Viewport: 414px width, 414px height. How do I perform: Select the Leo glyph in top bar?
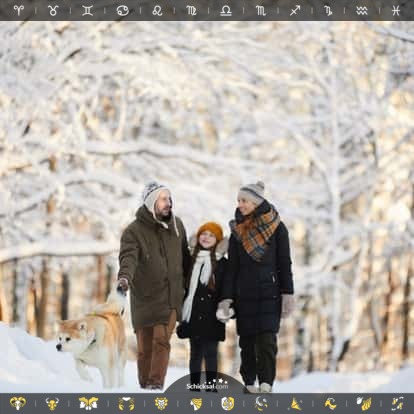coord(157,10)
